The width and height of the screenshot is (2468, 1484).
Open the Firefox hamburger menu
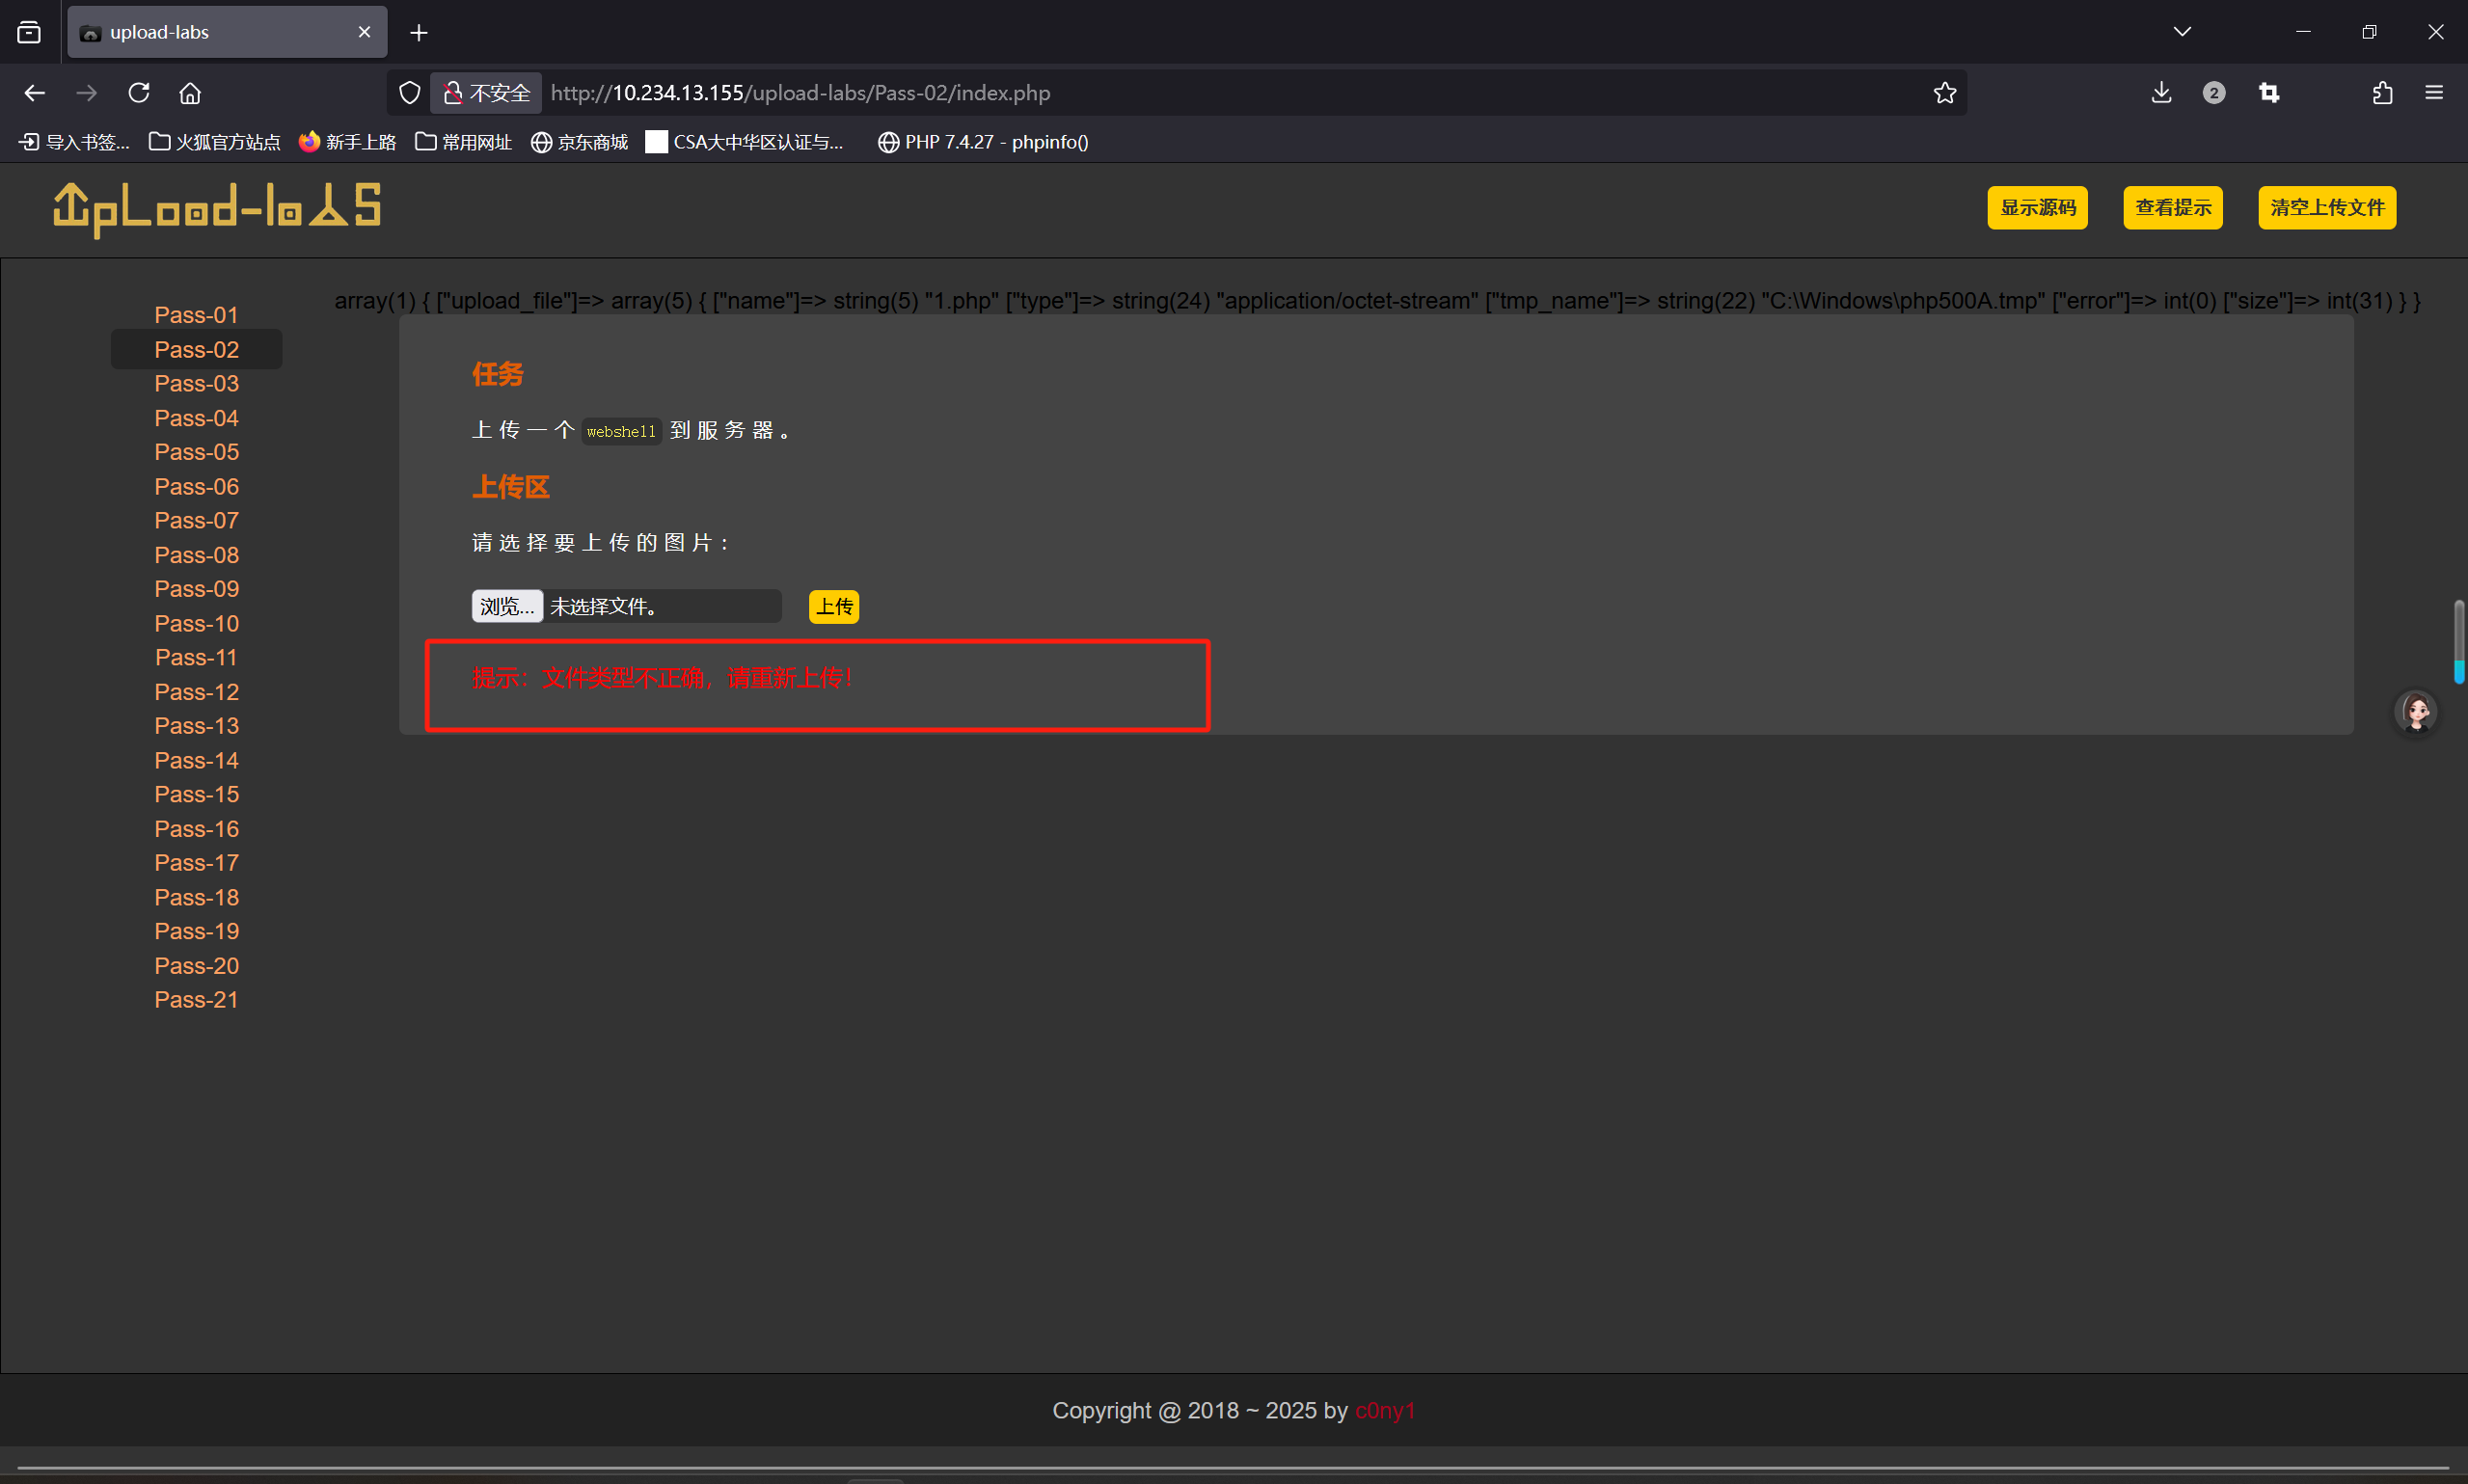point(2434,93)
